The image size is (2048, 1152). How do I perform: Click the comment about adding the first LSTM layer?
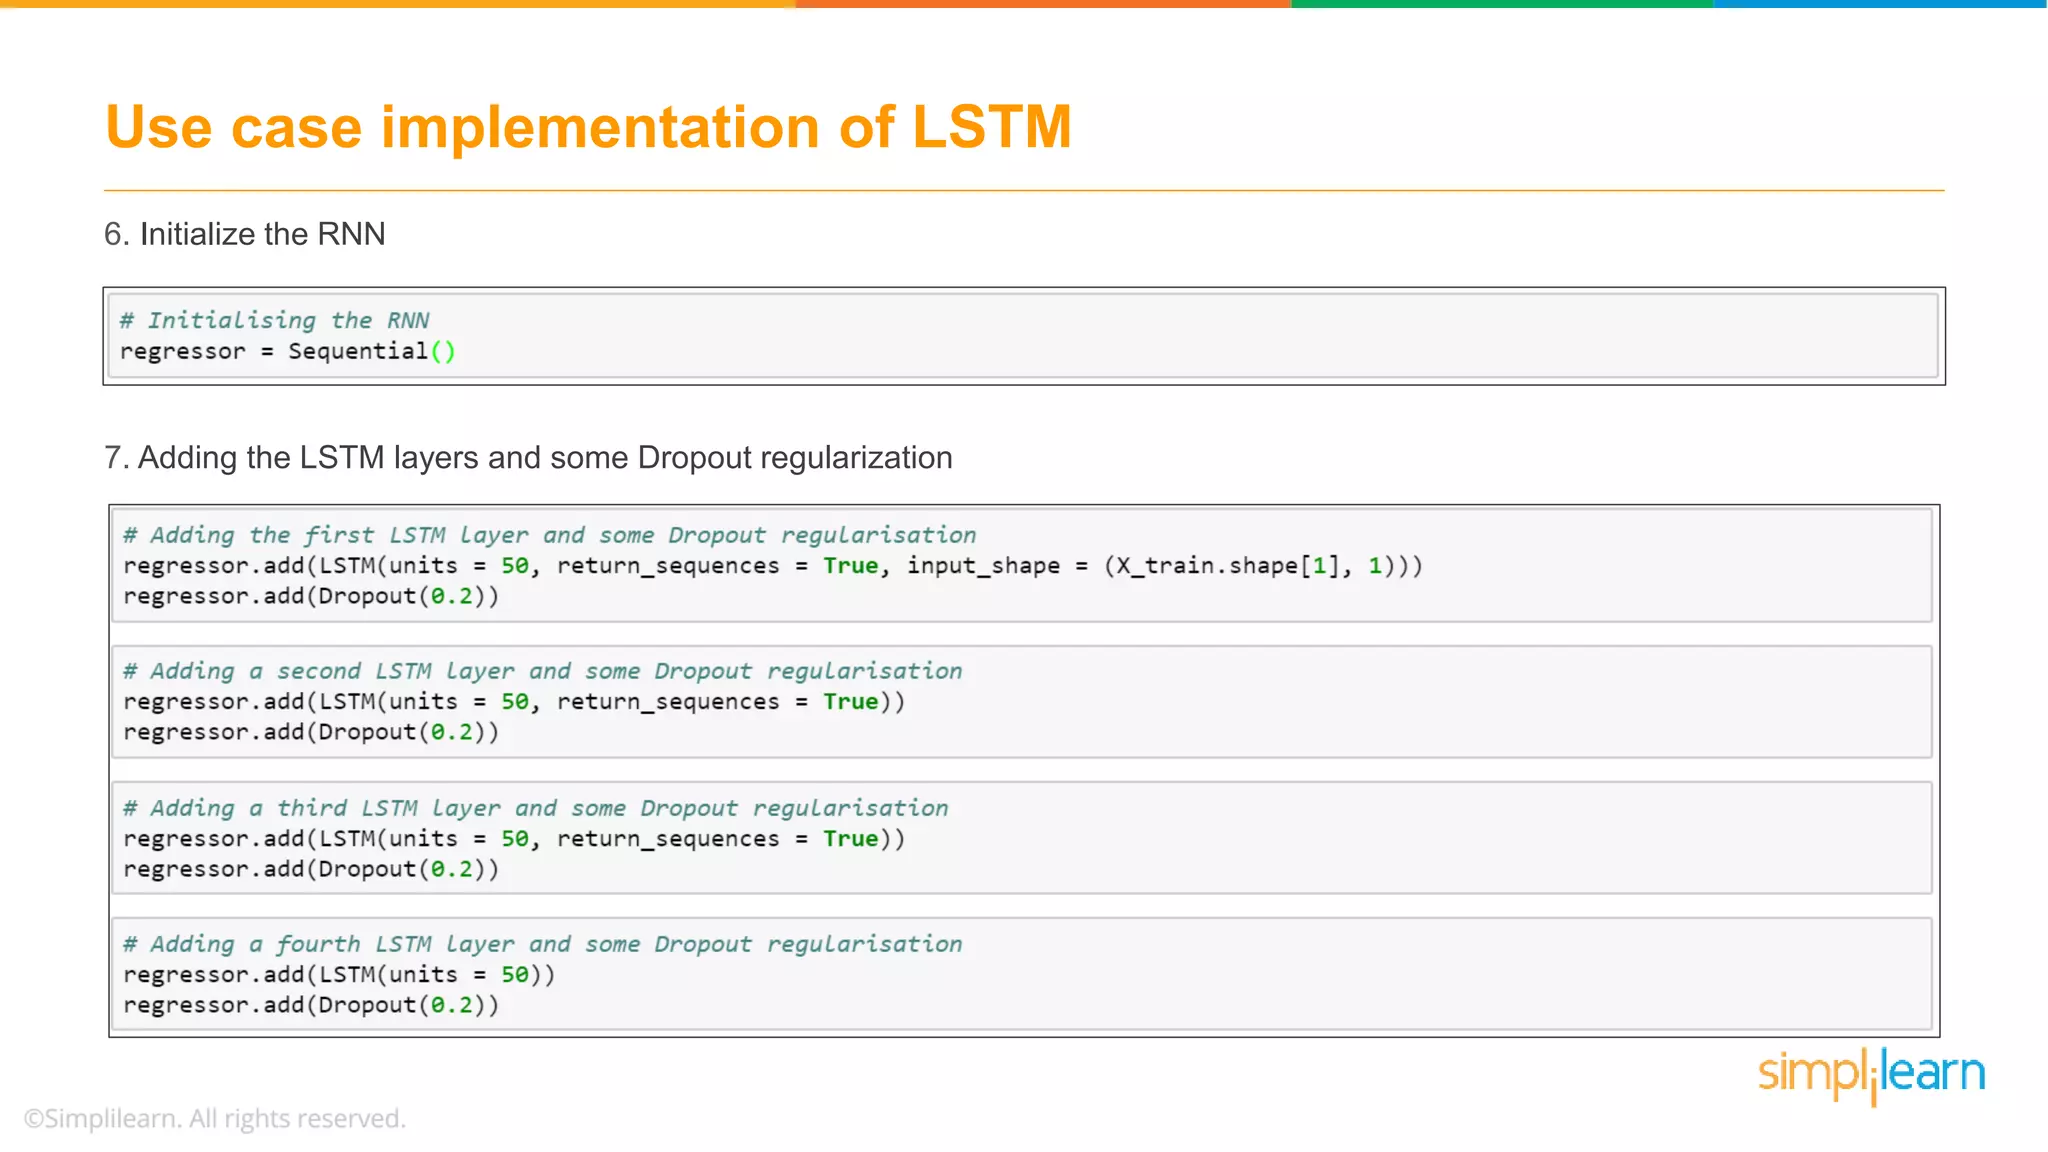click(550, 535)
